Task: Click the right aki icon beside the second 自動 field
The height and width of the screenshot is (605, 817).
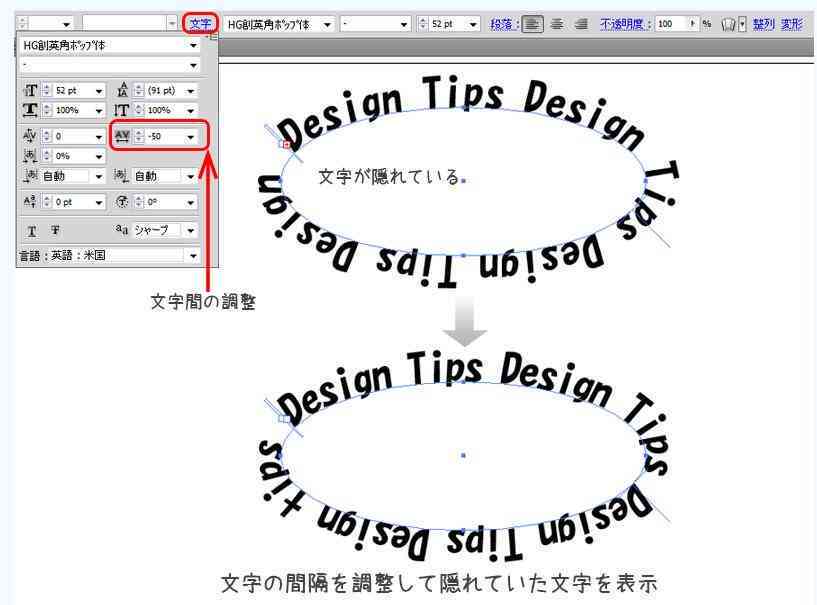Action: pyautogui.click(x=121, y=176)
